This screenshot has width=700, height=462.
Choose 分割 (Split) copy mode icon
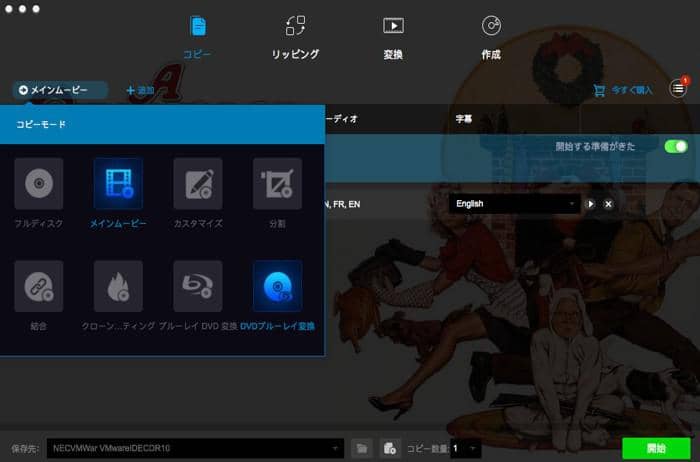(x=277, y=183)
